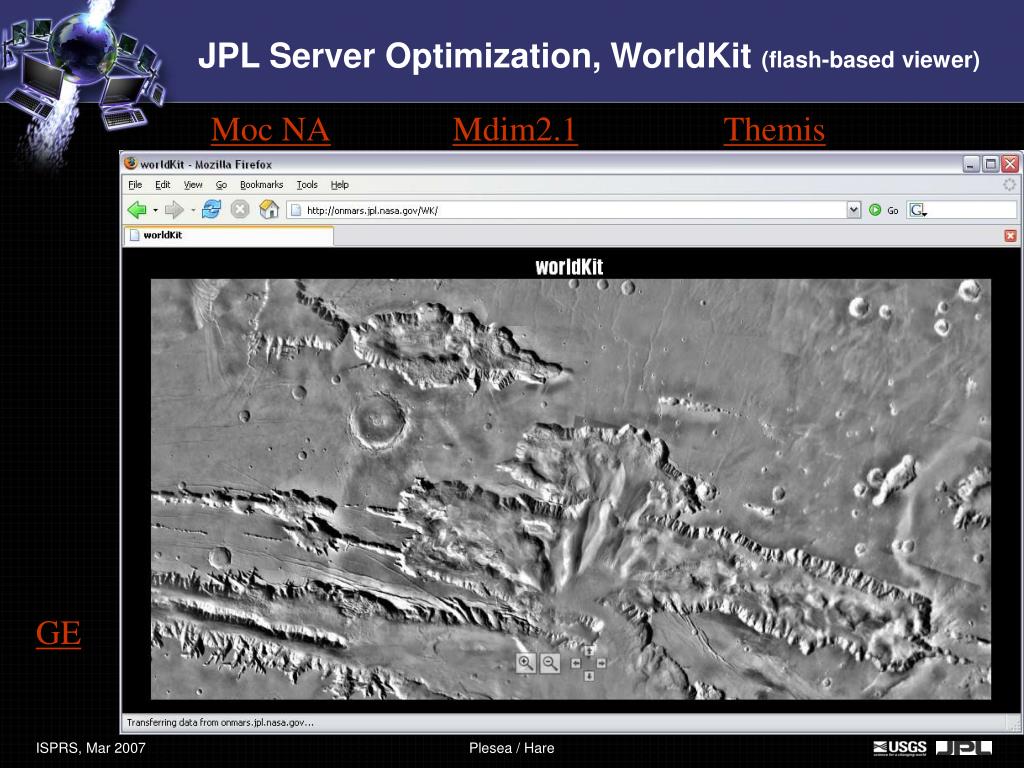The height and width of the screenshot is (768, 1024).
Task: Pan the map right with arrow
Action: [601, 664]
